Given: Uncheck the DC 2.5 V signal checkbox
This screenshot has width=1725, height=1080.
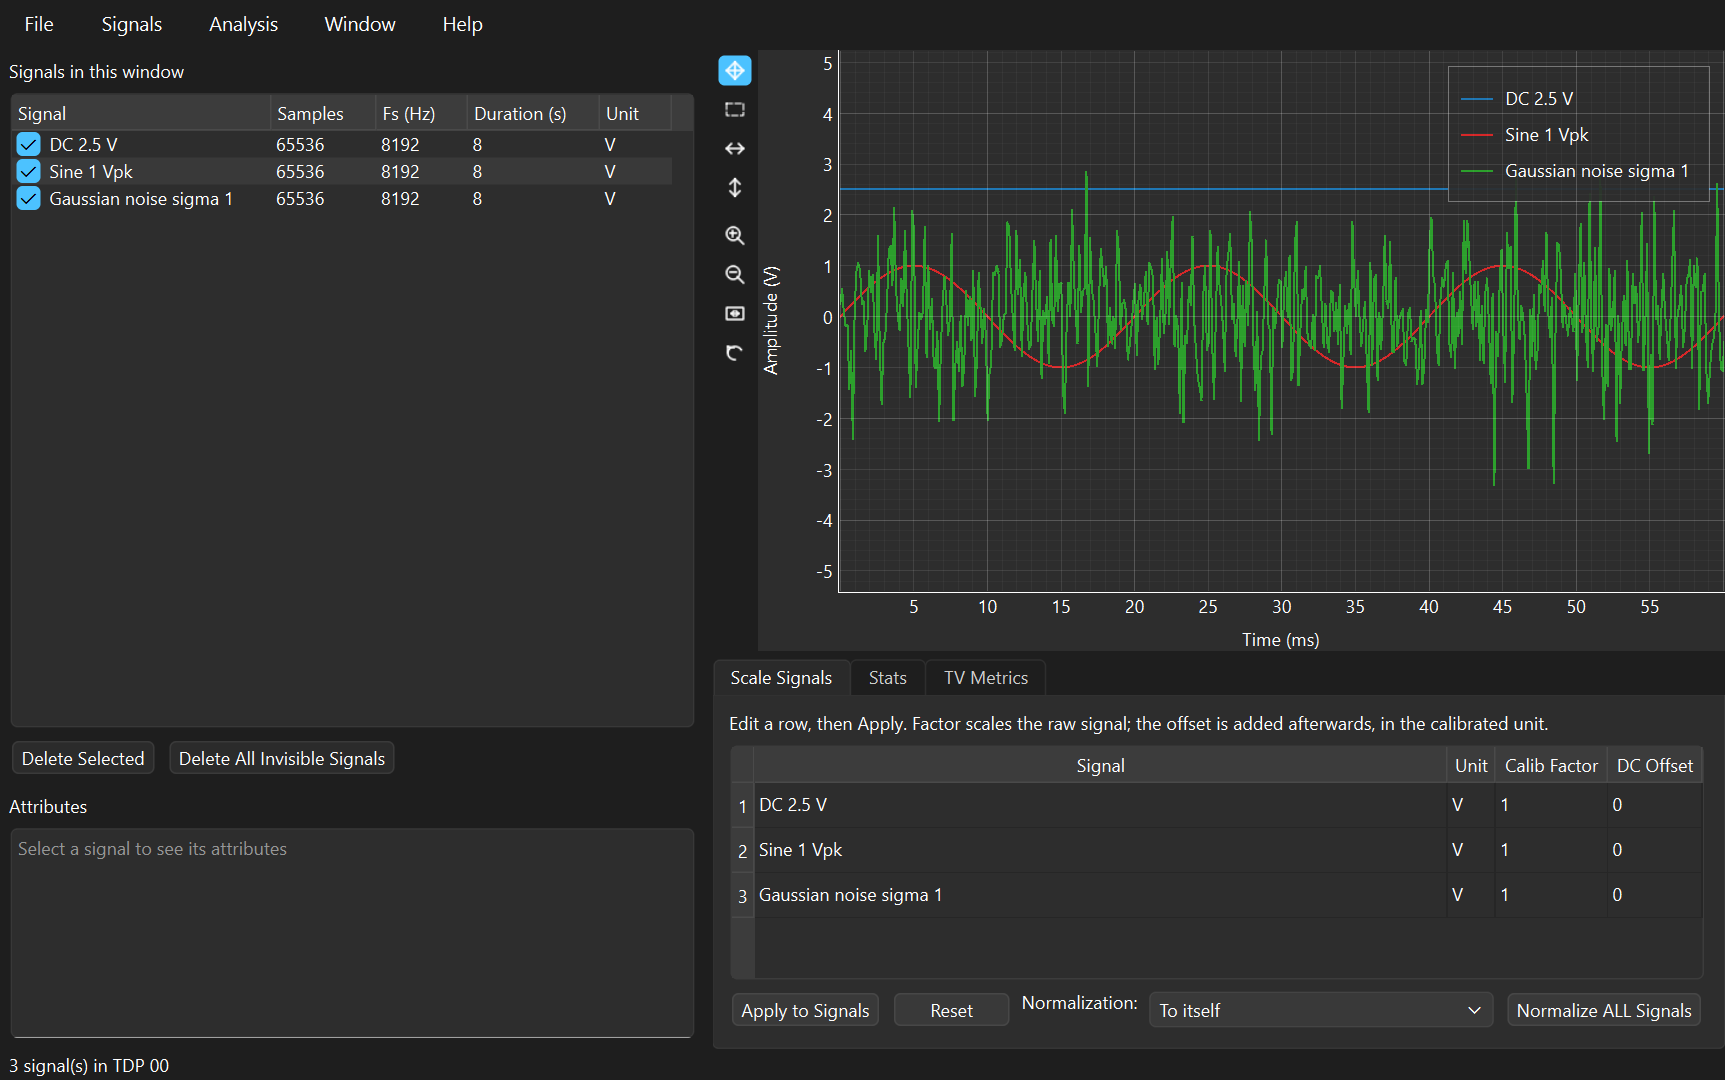Looking at the screenshot, I should point(28,145).
